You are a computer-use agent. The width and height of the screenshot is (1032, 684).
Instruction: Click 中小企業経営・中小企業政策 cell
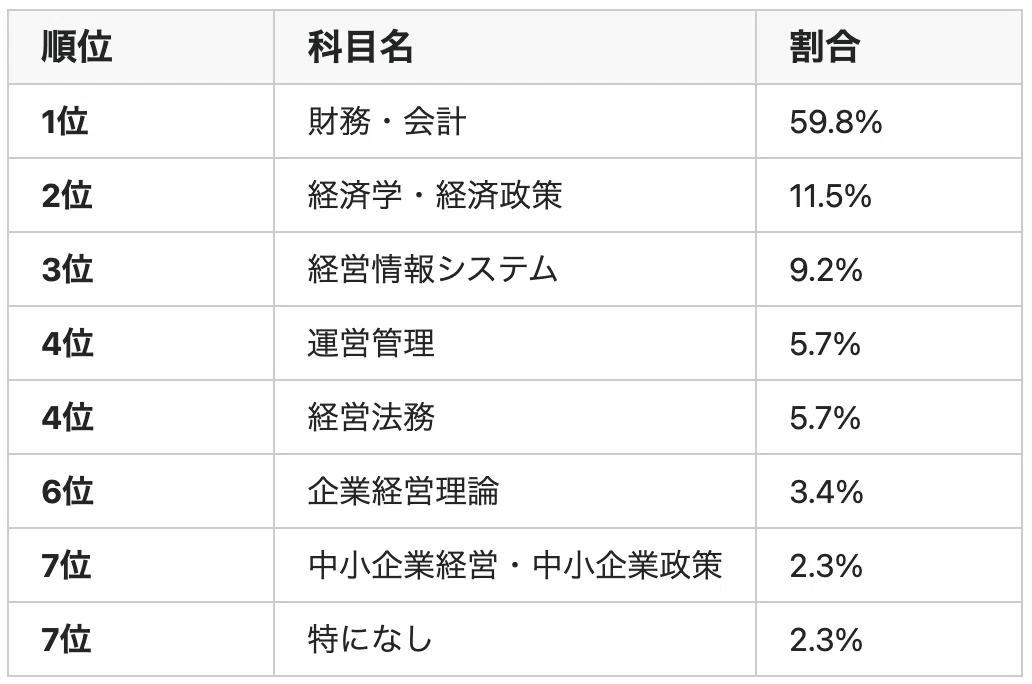coord(515,566)
